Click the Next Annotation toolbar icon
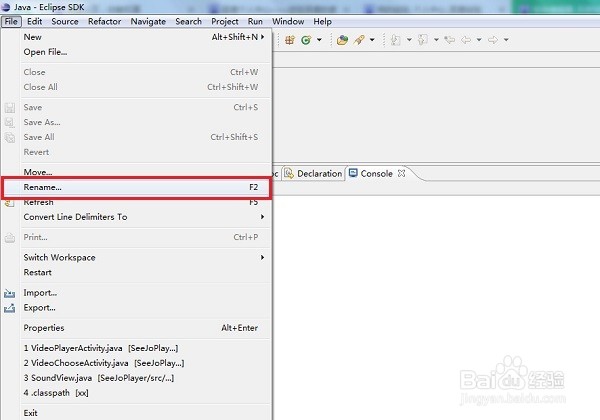Image resolution: width=600 pixels, height=420 pixels. coord(396,40)
